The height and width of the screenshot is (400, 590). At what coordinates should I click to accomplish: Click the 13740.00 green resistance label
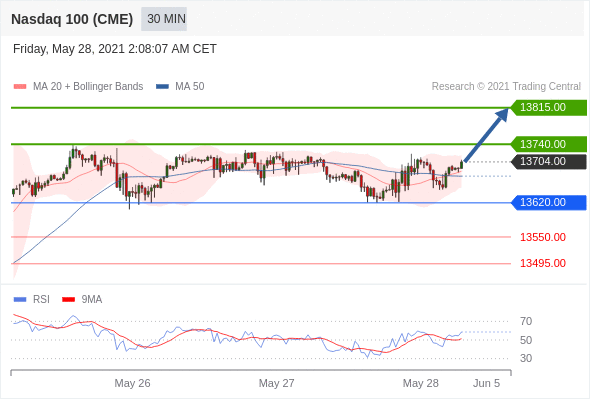click(549, 144)
